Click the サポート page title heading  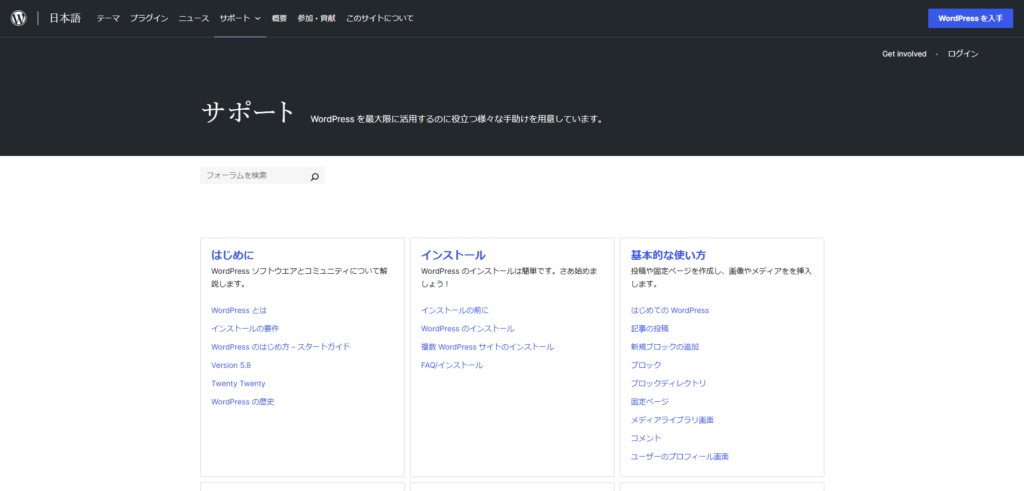click(x=249, y=112)
